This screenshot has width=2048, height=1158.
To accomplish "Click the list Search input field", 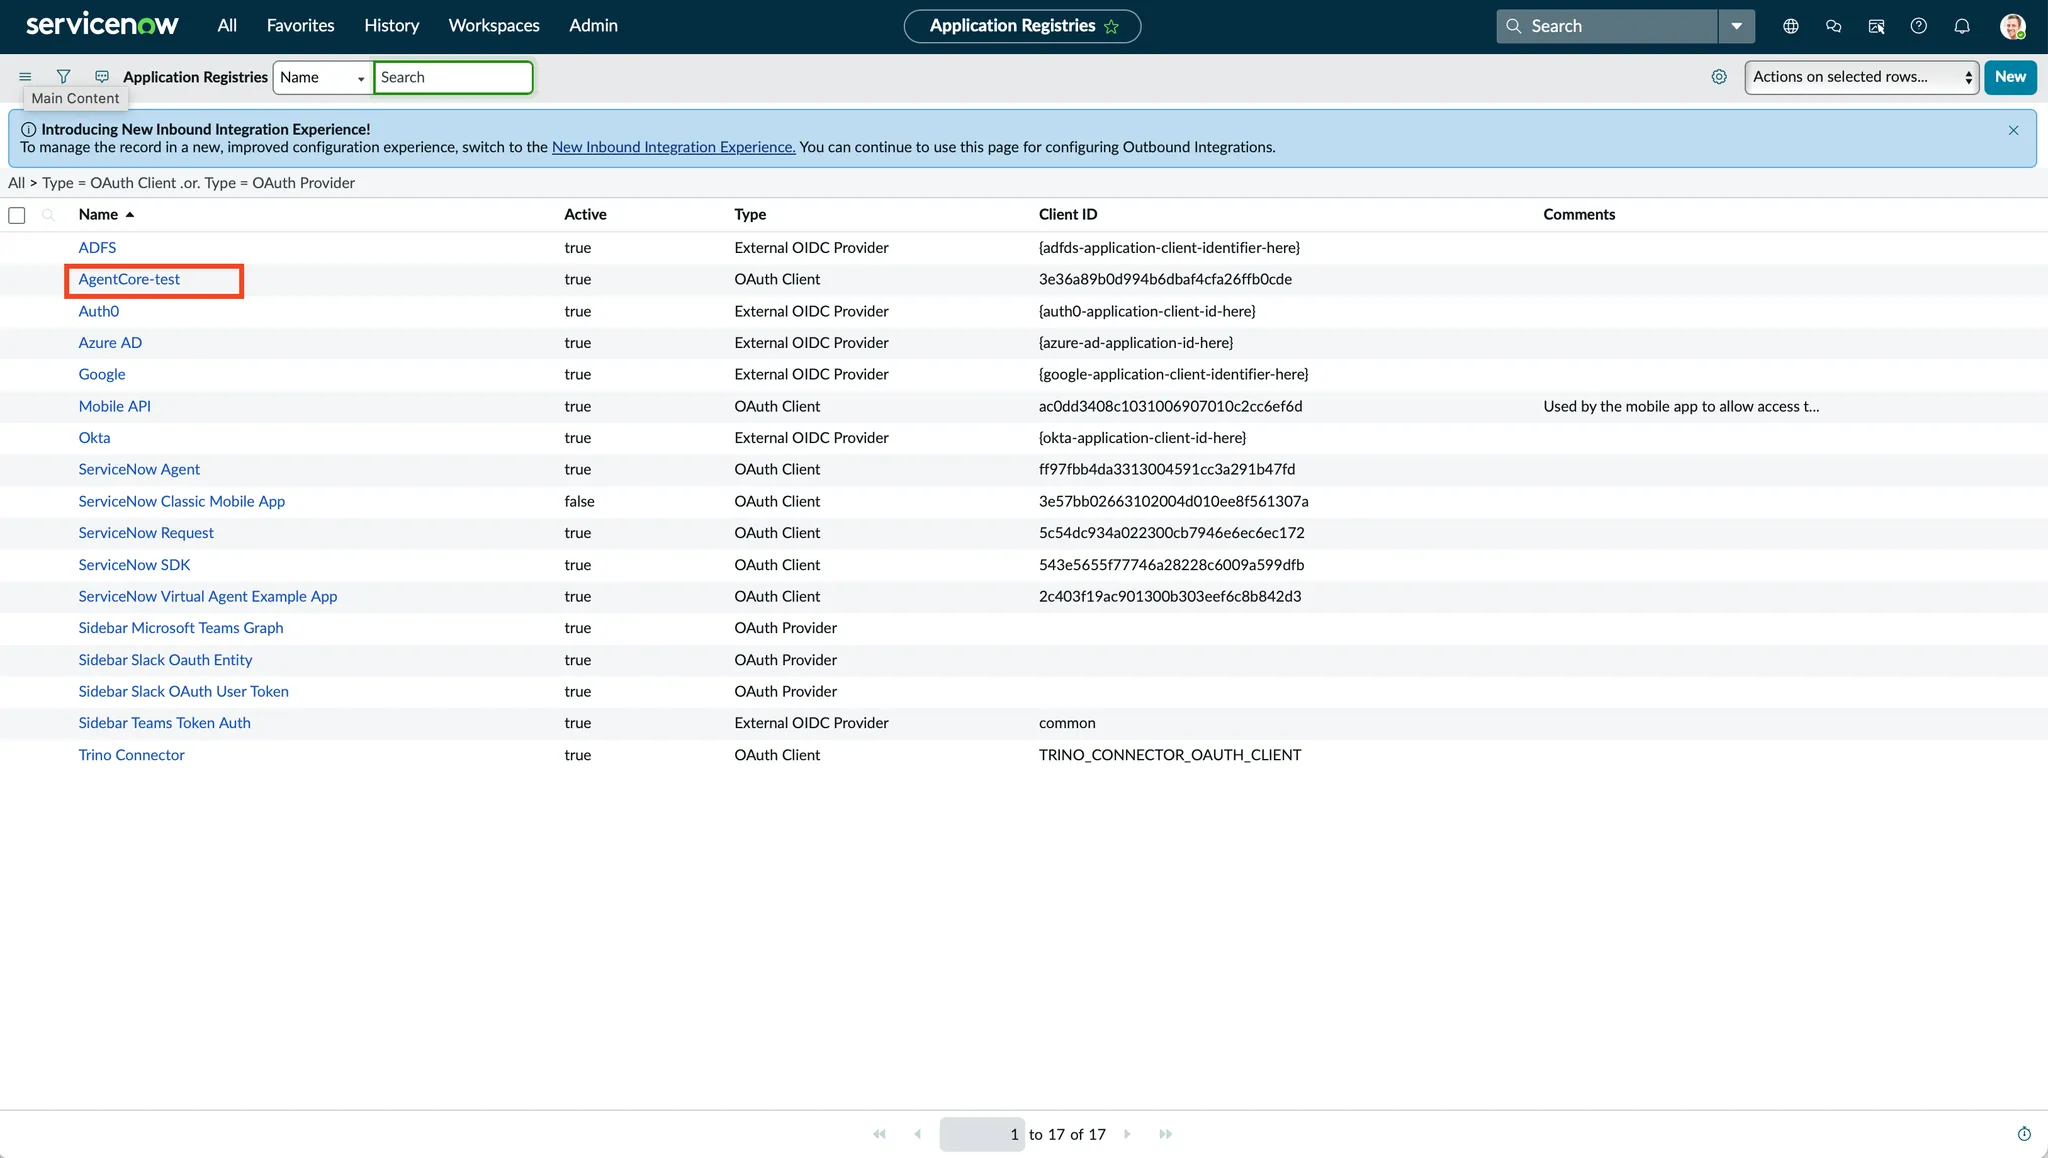I will pyautogui.click(x=452, y=77).
